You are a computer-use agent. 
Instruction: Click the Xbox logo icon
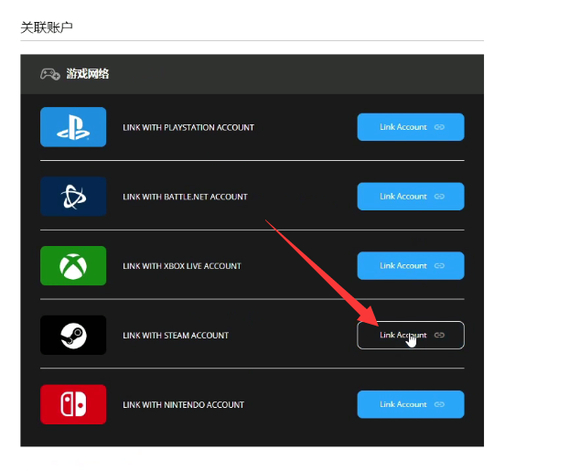click(73, 266)
